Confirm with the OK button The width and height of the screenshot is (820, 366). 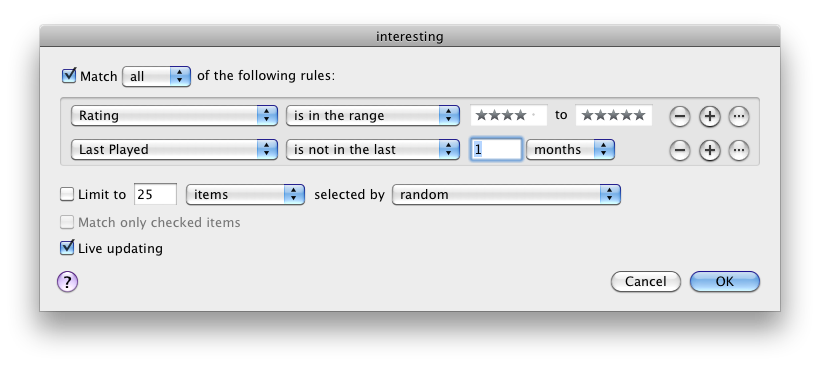pyautogui.click(x=725, y=281)
